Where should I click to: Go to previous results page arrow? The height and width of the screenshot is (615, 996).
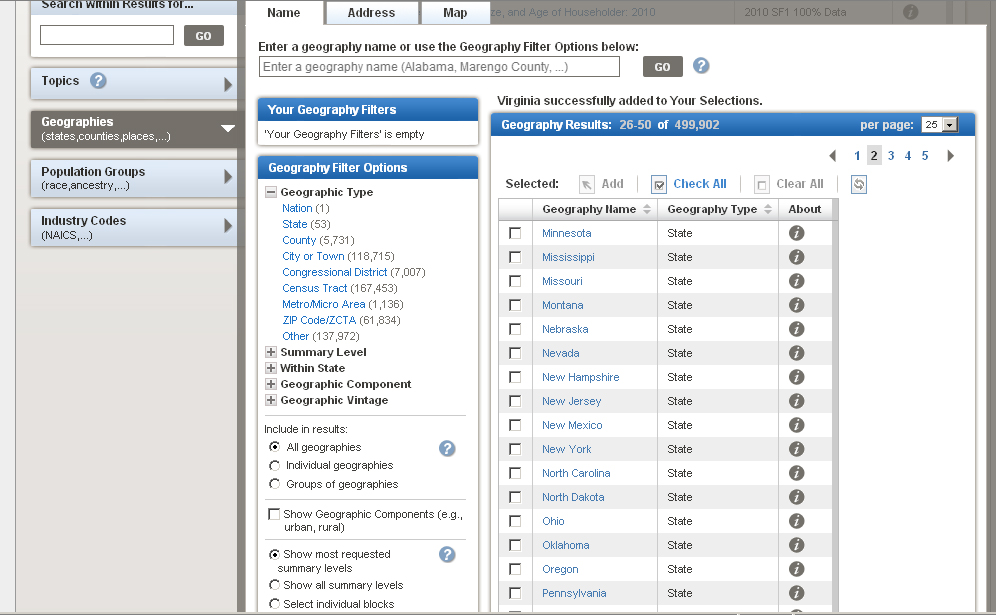click(832, 156)
